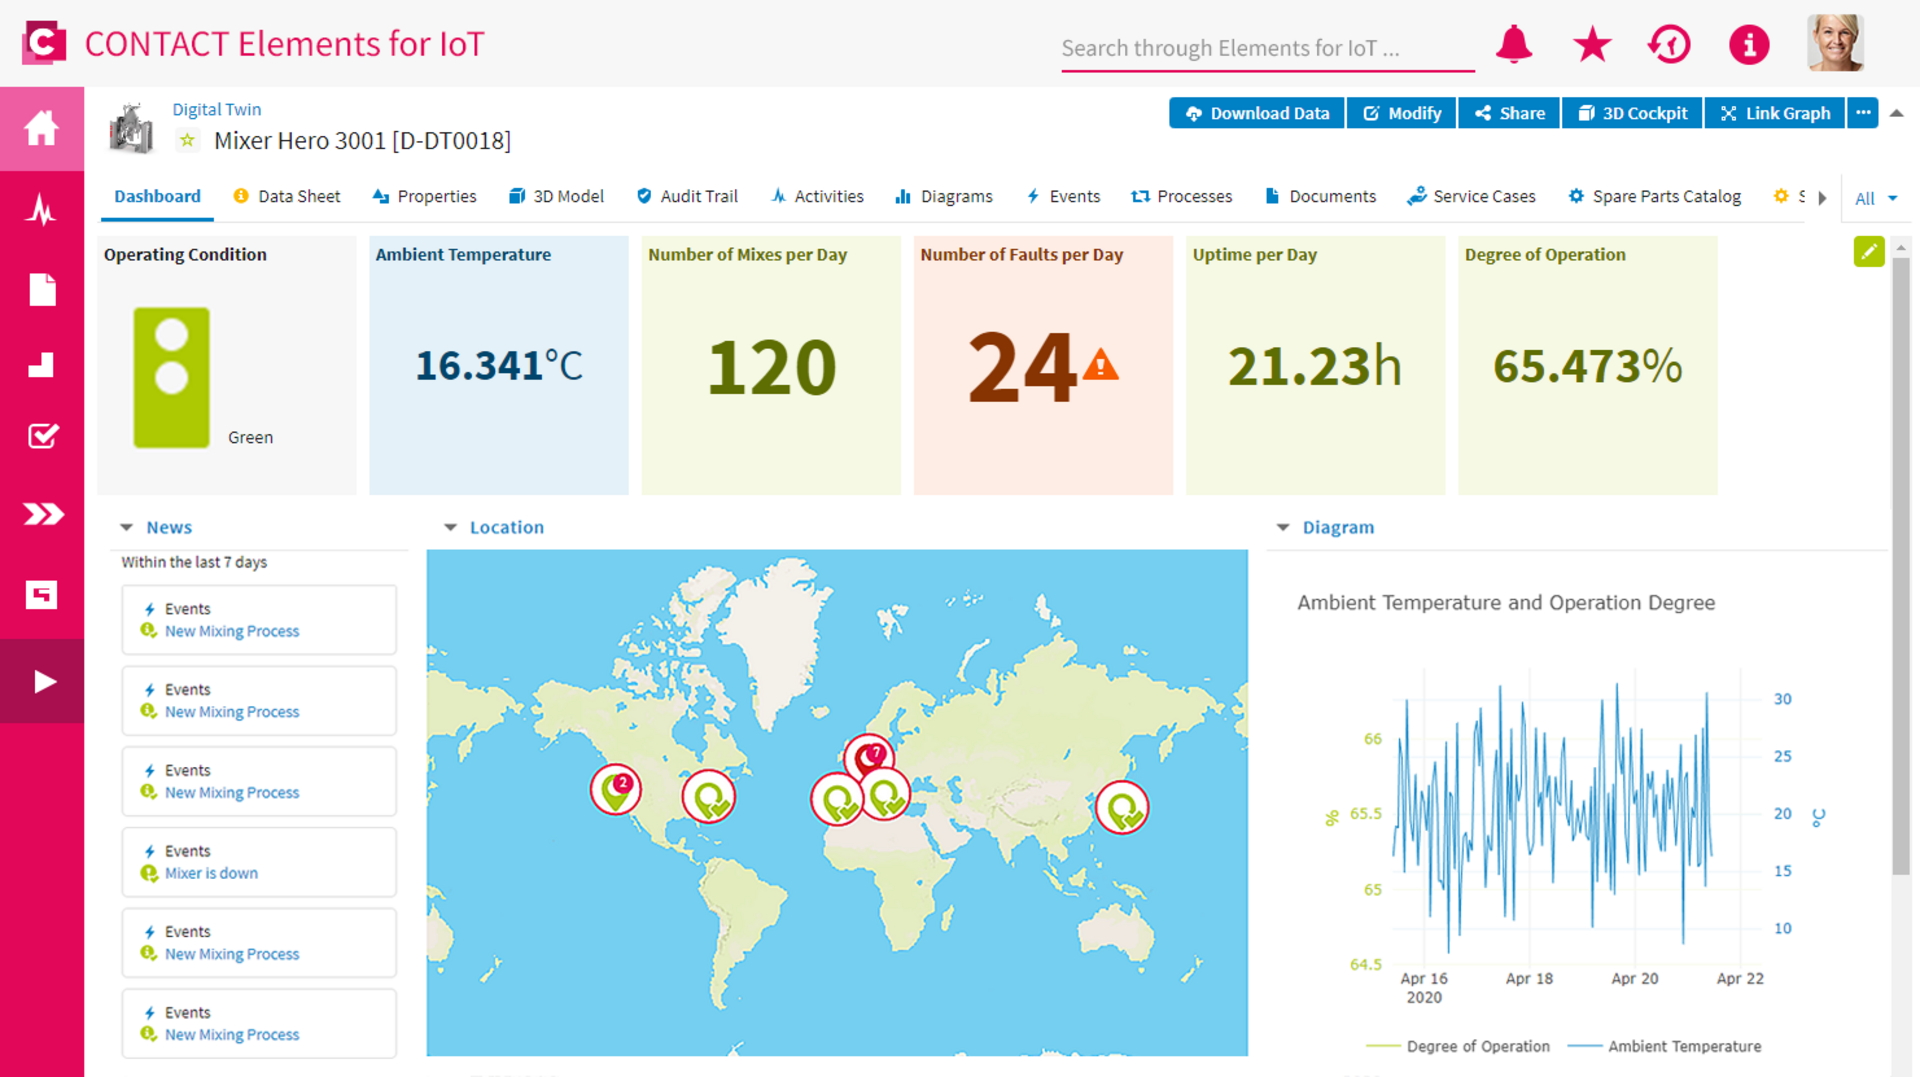Open the All dropdown filter
Screen dimensions: 1920x1077
point(1876,198)
